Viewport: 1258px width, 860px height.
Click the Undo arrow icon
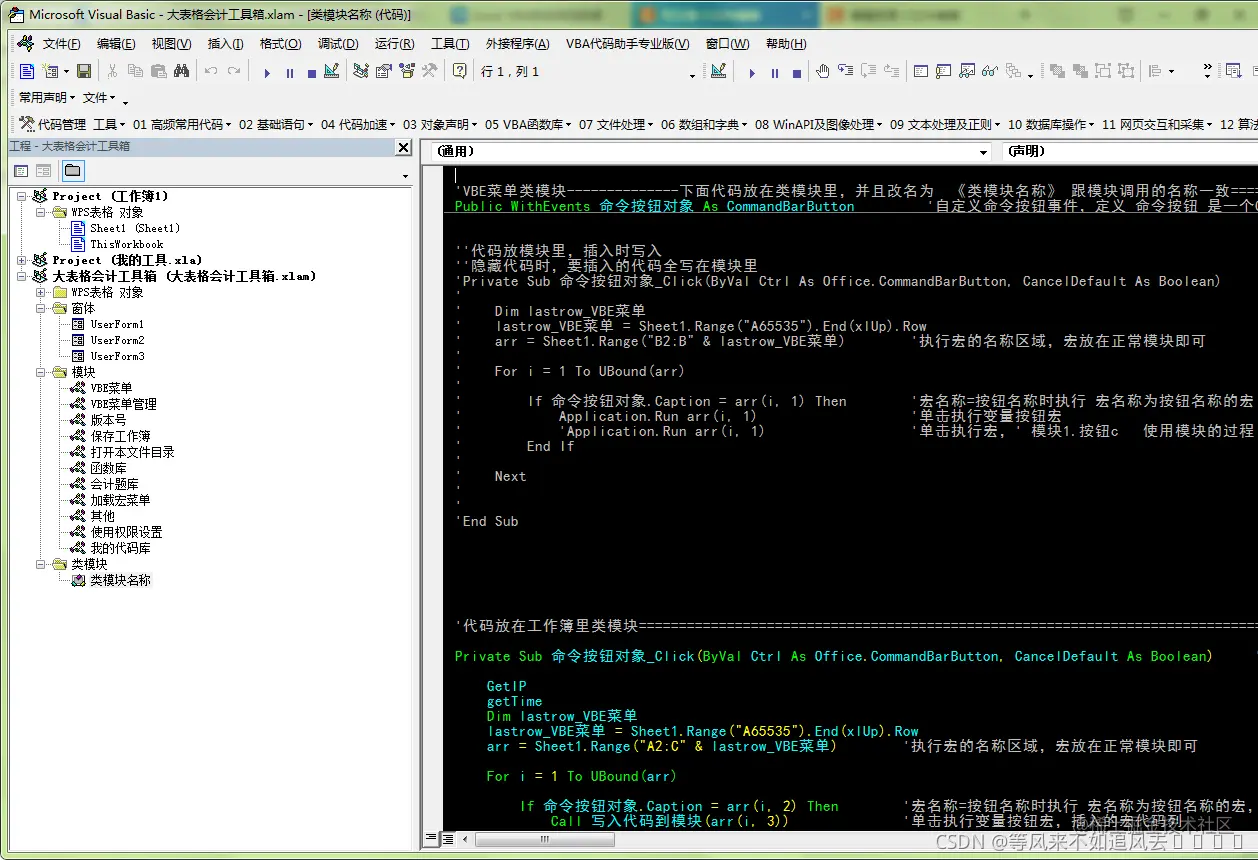210,71
